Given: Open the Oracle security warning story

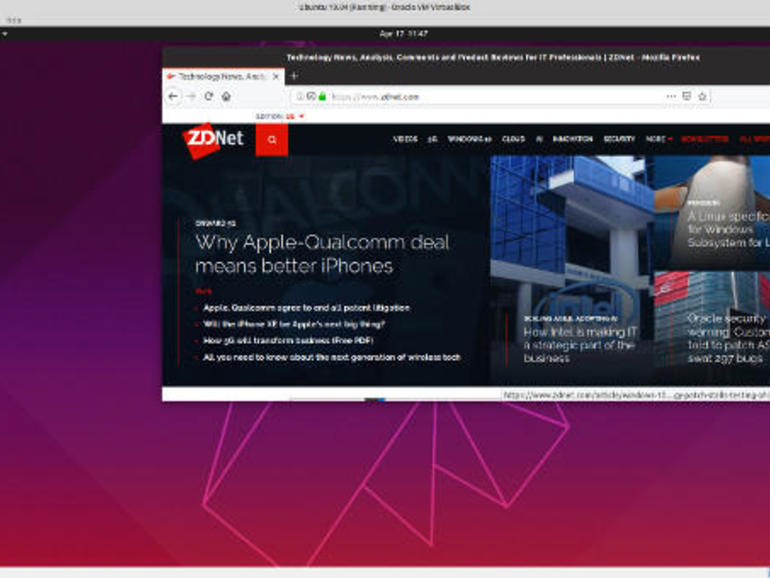Looking at the screenshot, I should point(729,338).
